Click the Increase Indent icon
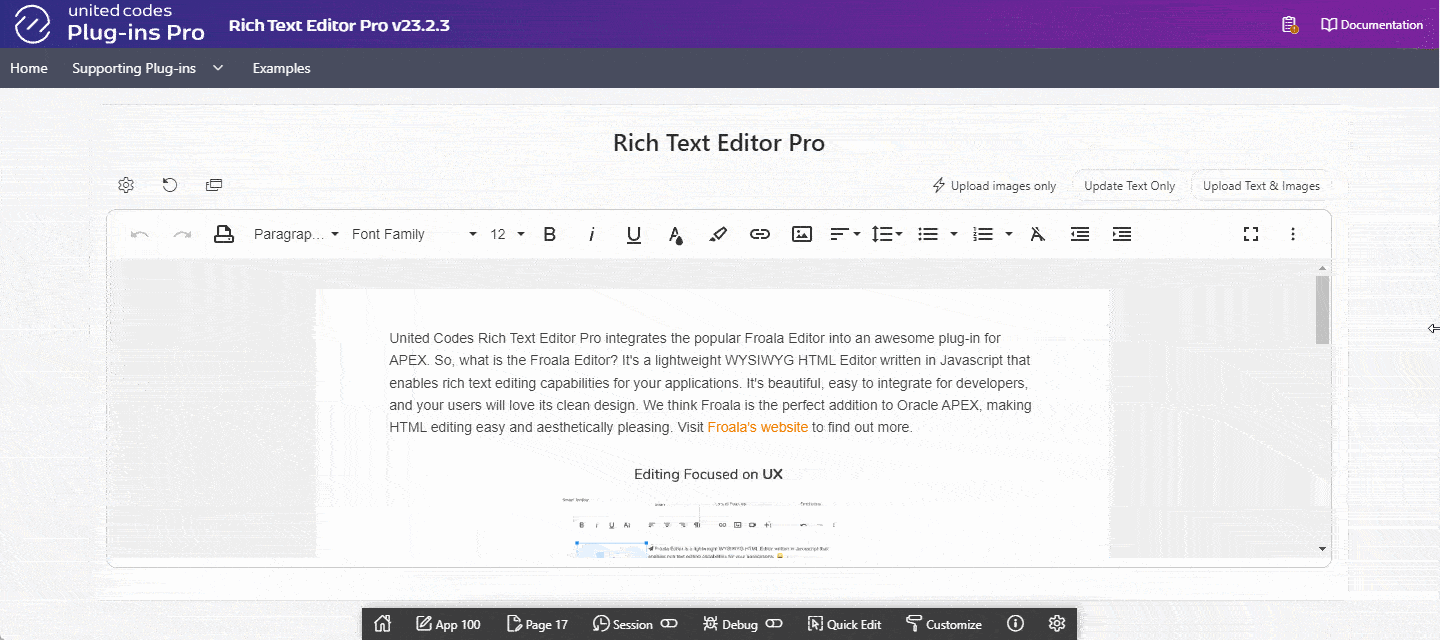The height and width of the screenshot is (640, 1440). 1122,234
